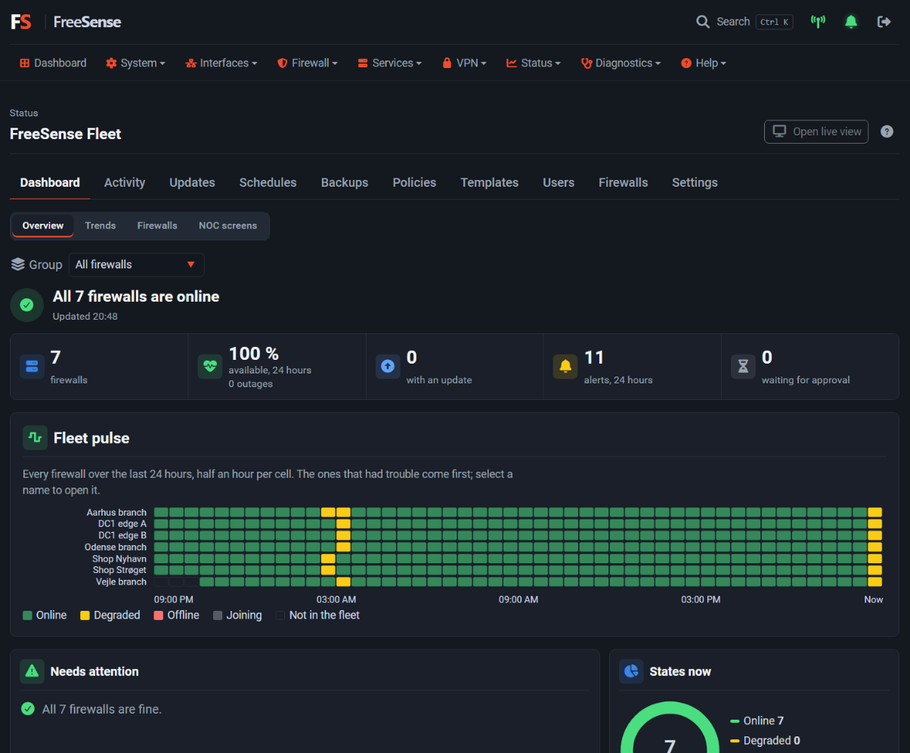910x753 pixels.
Task: Click the Open live view button
Action: tap(816, 132)
